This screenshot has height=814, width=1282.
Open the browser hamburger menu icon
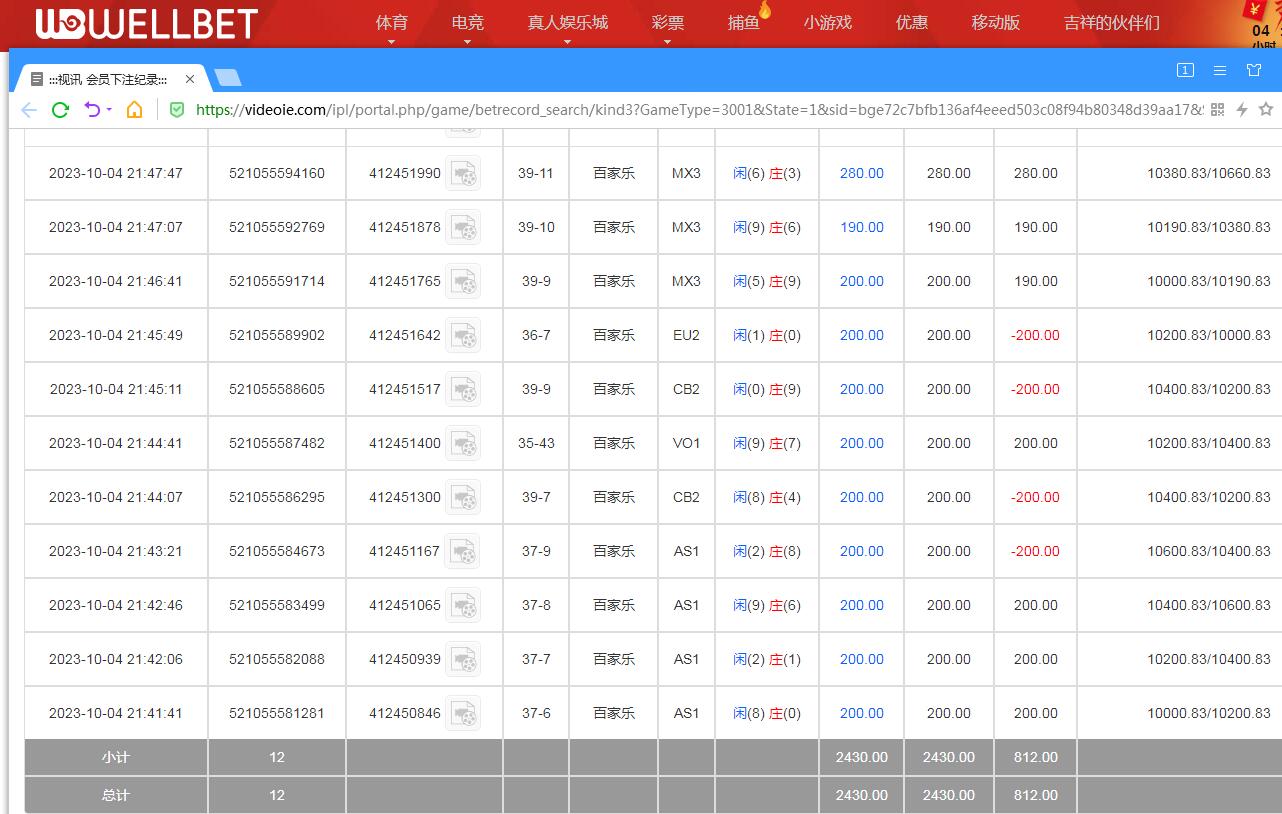1220,70
